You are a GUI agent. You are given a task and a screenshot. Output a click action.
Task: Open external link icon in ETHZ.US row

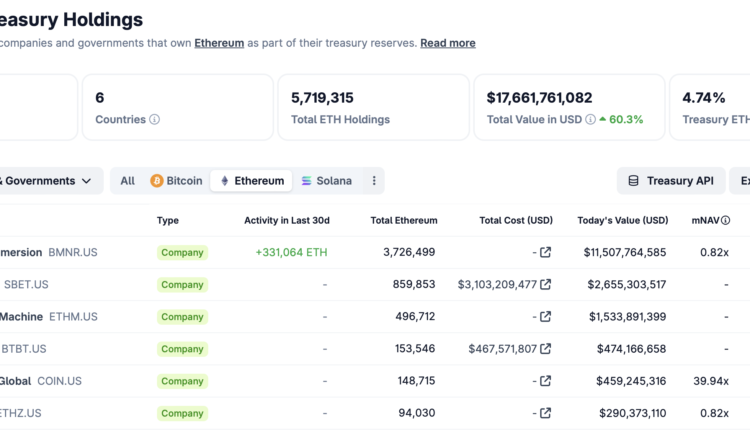(x=545, y=413)
